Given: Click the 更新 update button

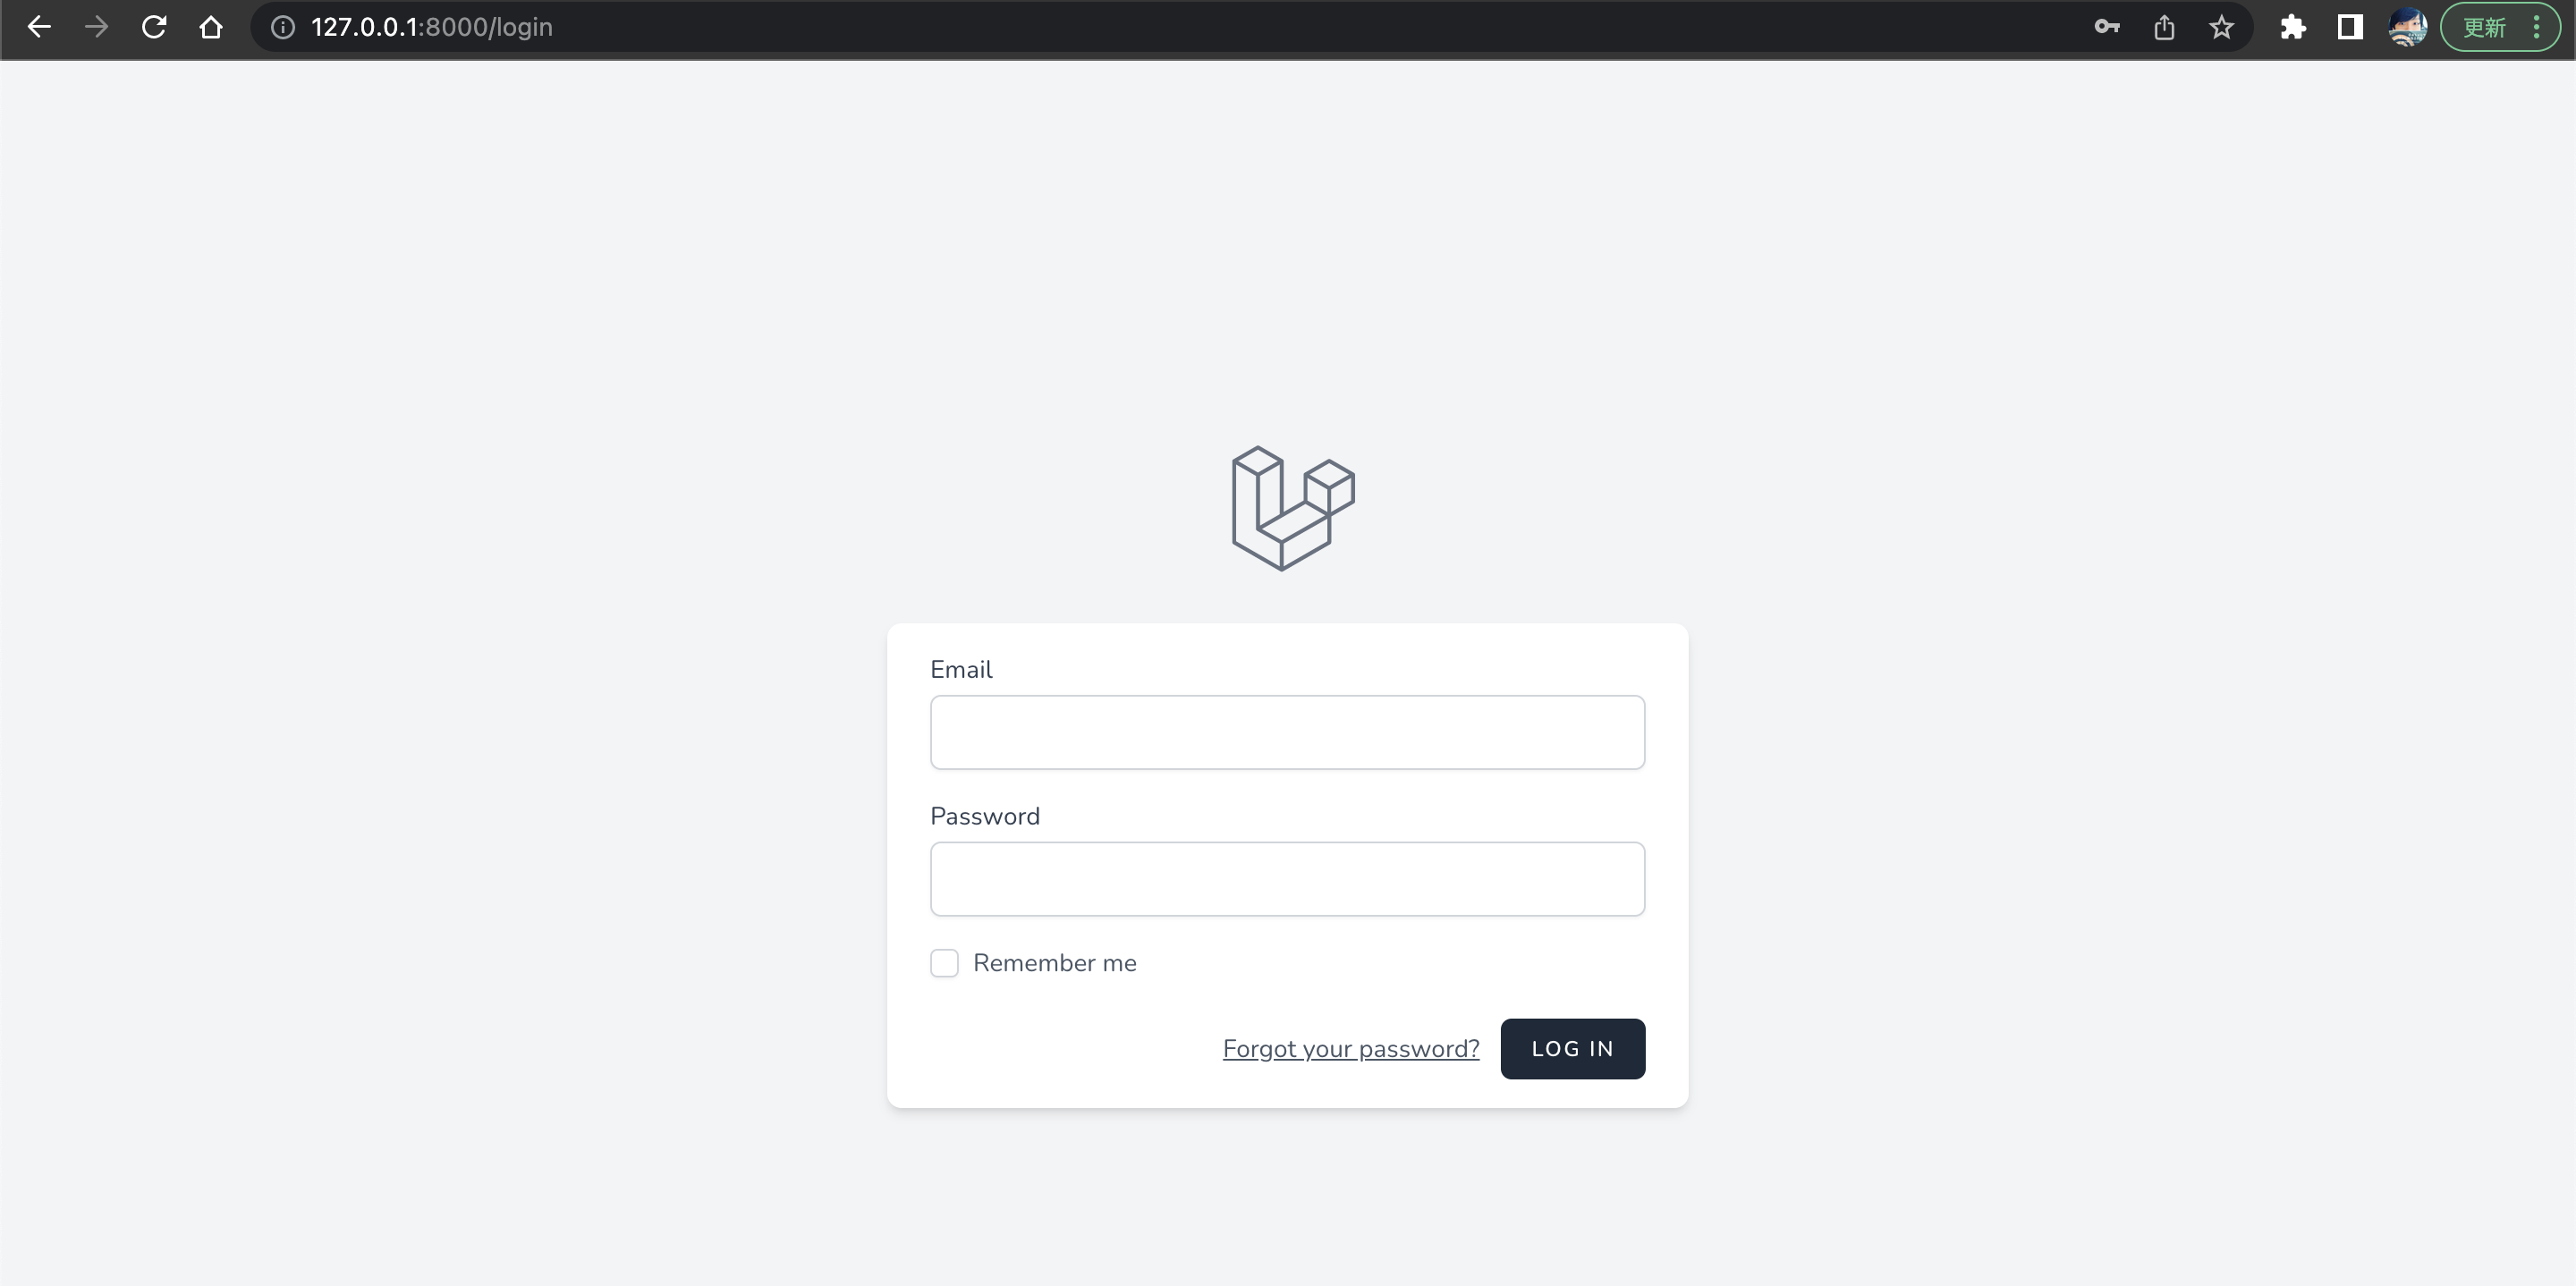Looking at the screenshot, I should pyautogui.click(x=2484, y=27).
